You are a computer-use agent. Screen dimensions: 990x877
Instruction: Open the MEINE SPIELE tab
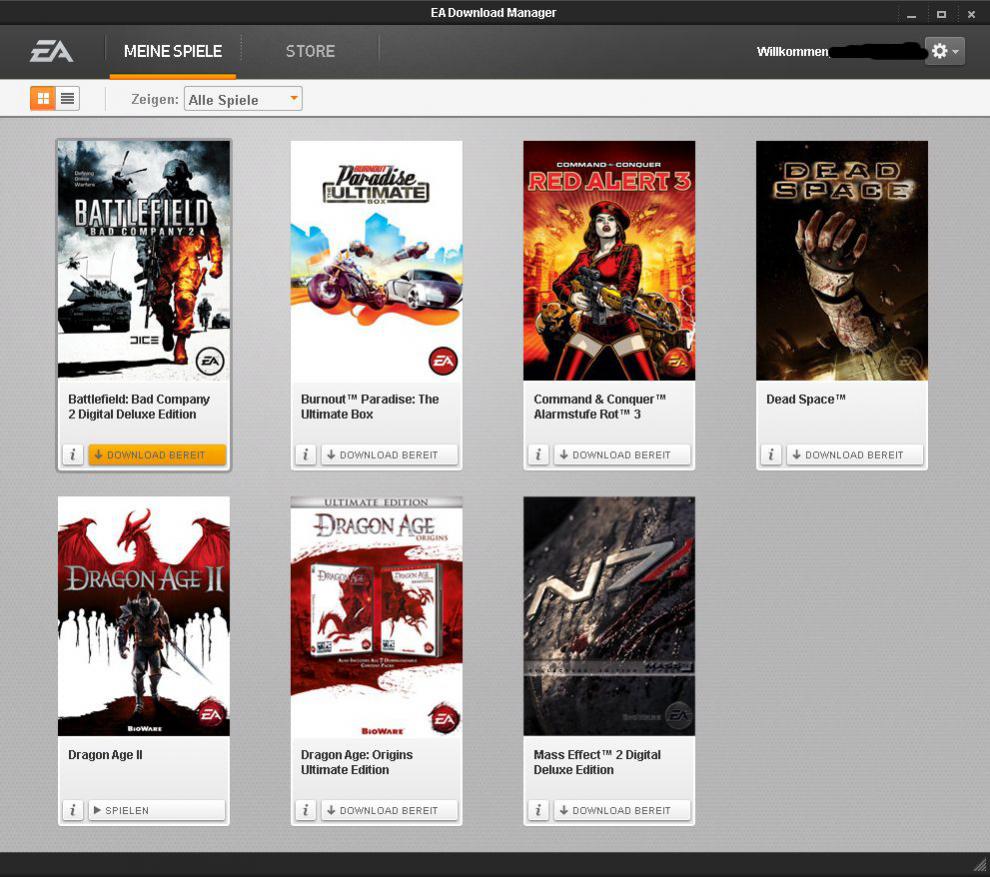(173, 52)
